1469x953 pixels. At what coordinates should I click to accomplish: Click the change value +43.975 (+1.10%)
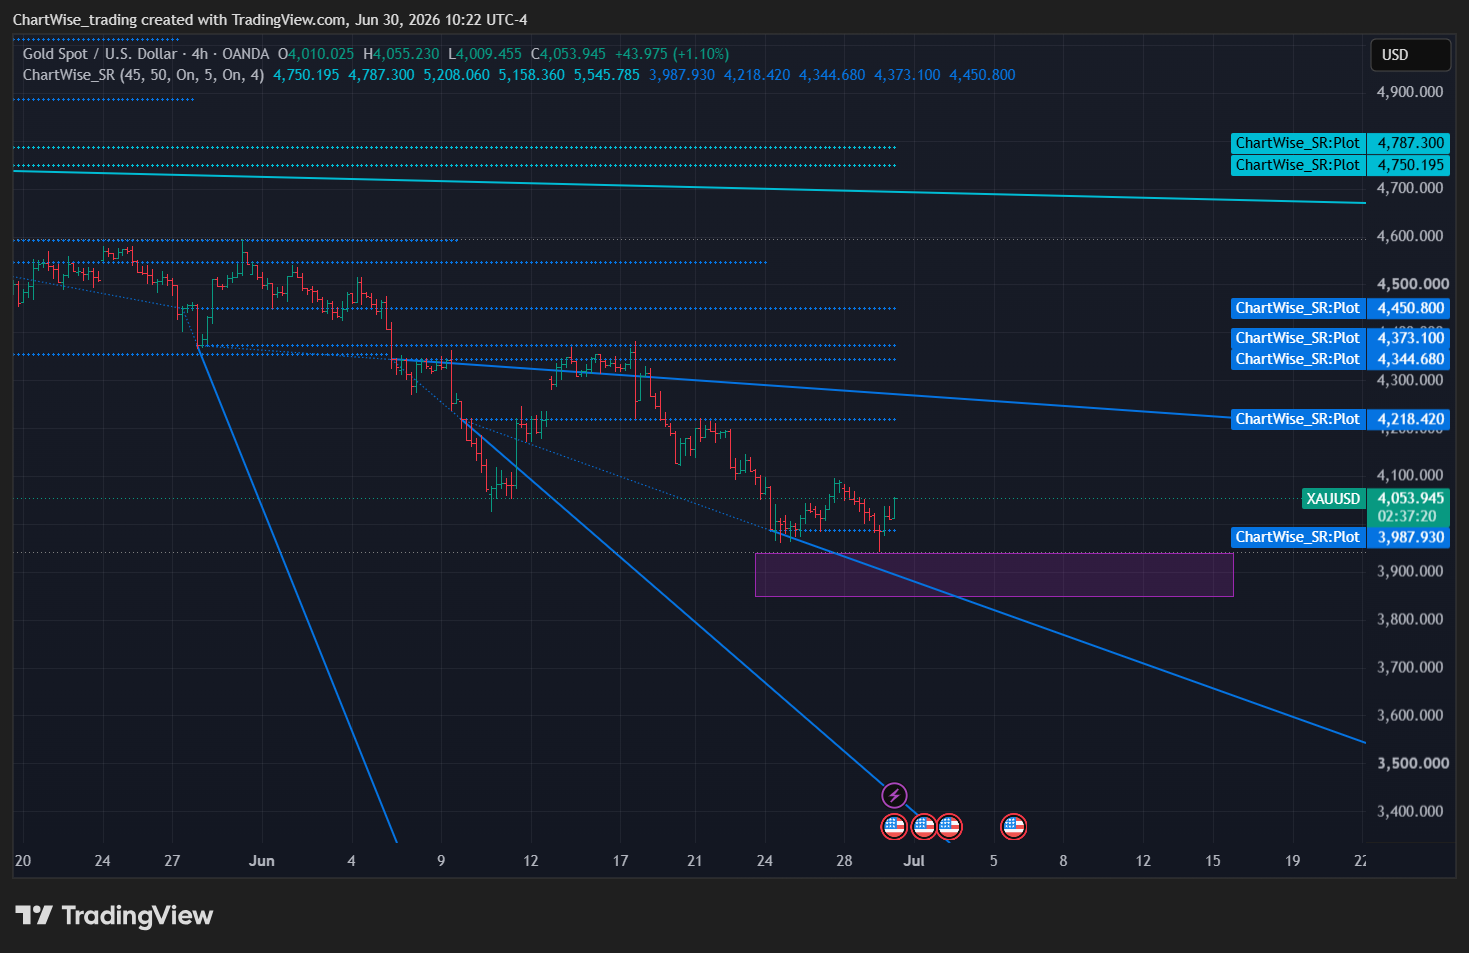point(672,54)
